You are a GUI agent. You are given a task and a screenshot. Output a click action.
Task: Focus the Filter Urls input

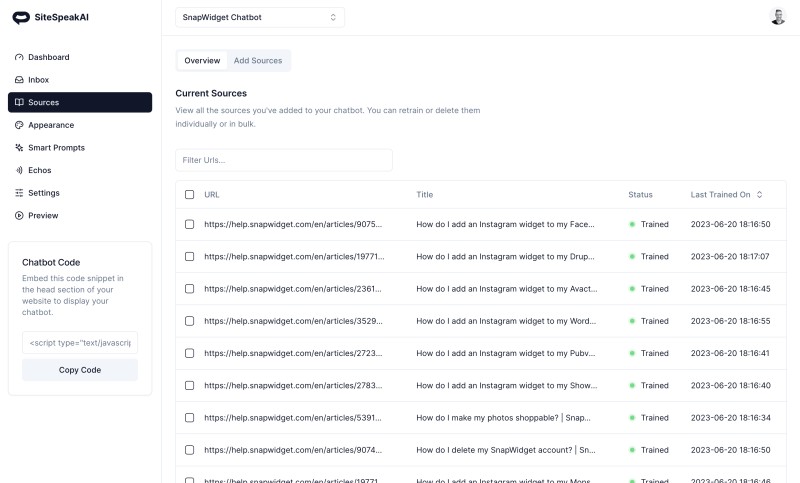click(x=284, y=160)
